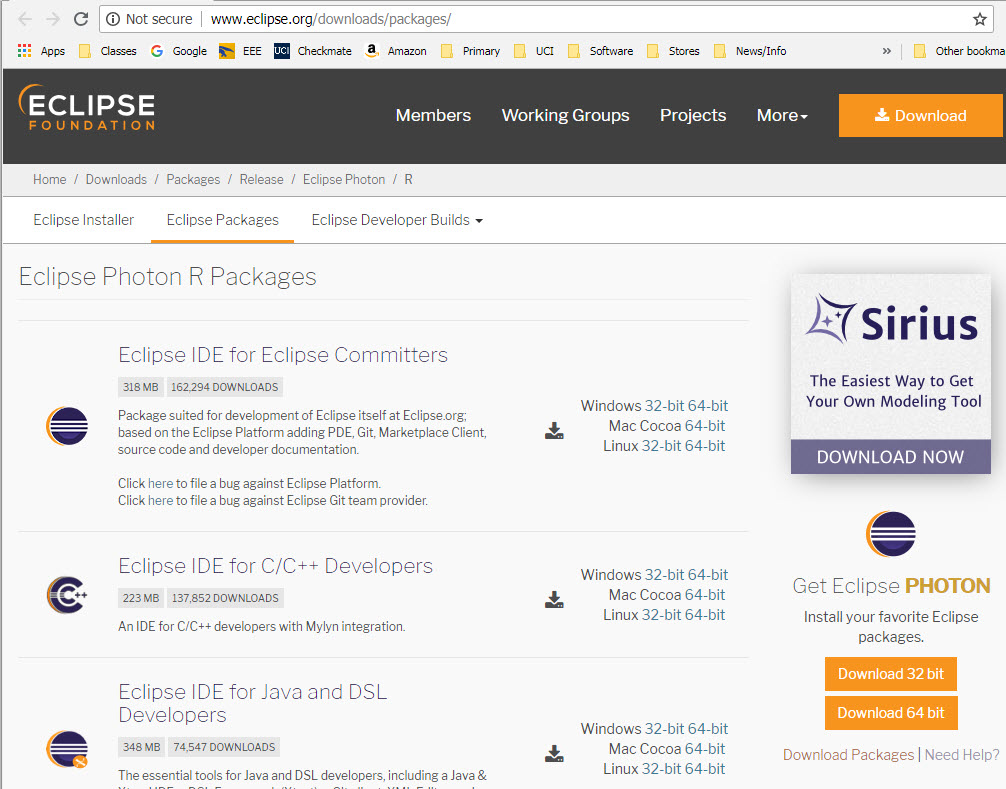Download Committers package Mac Cocoa 64-bit
The height and width of the screenshot is (789, 1006).
coord(704,426)
